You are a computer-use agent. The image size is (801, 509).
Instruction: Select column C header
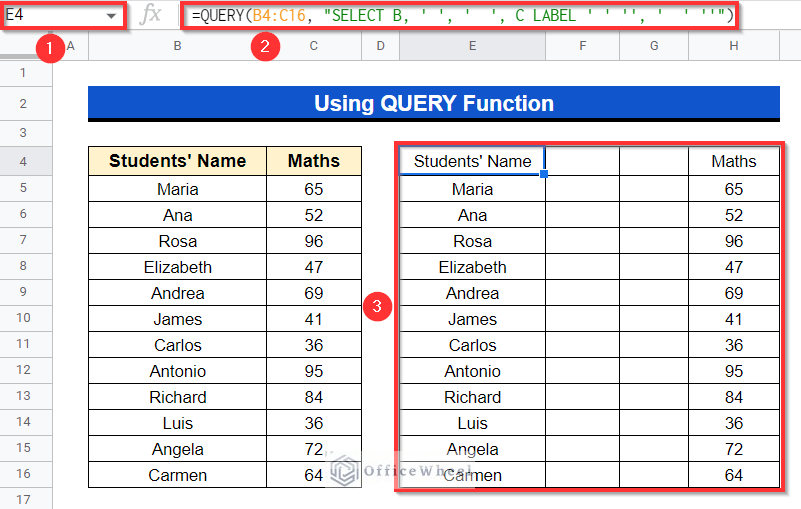[x=314, y=46]
